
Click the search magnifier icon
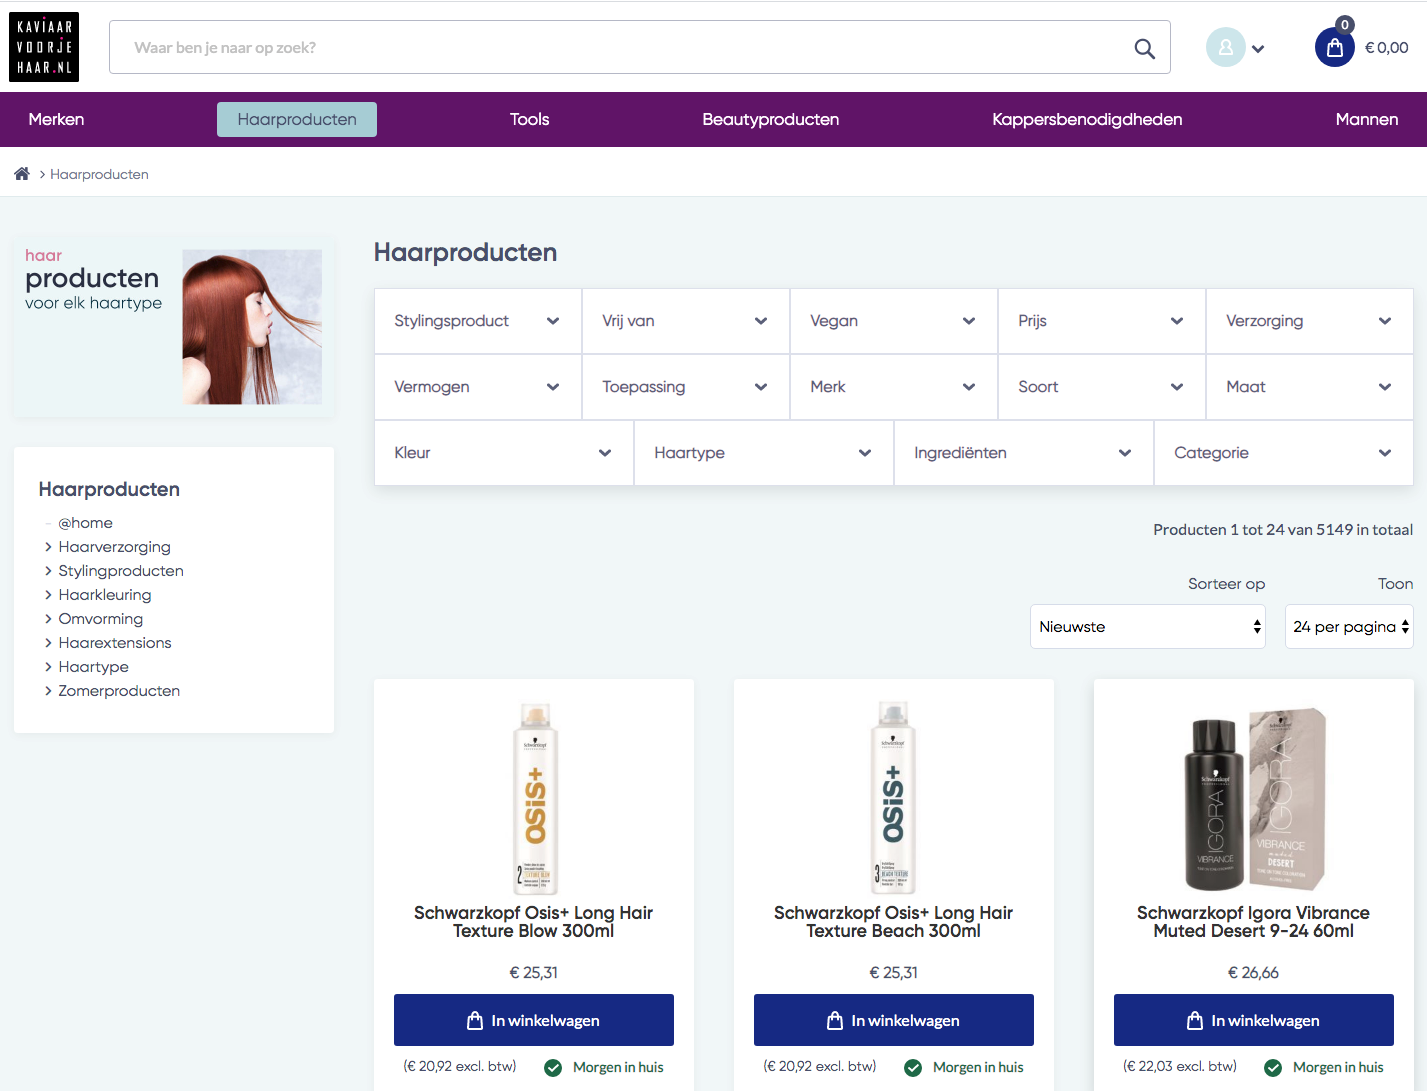(1144, 48)
